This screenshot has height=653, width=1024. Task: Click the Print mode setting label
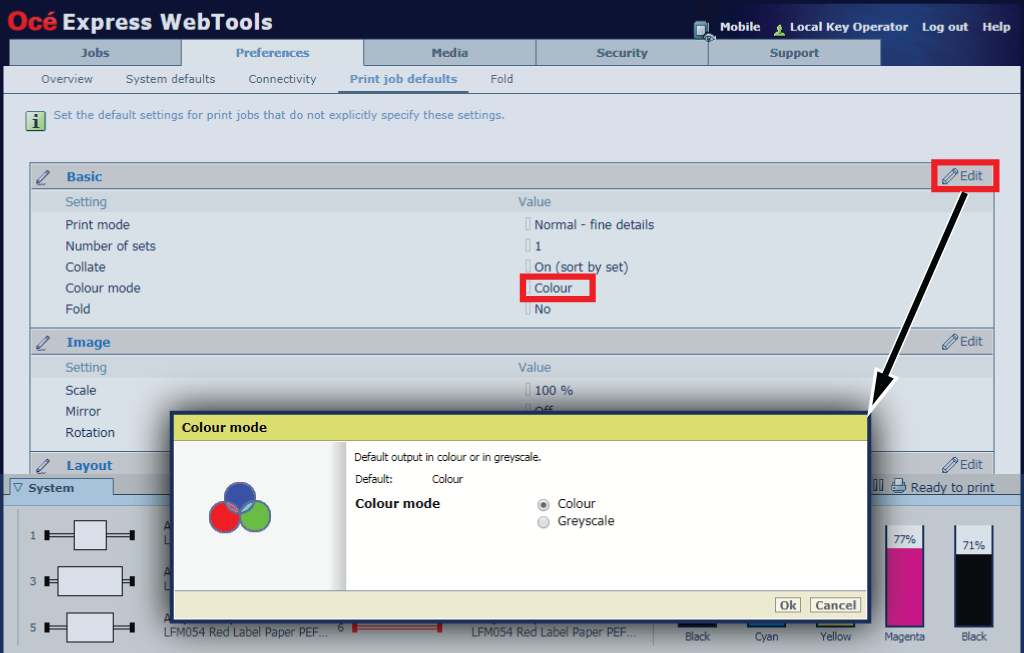tap(97, 225)
